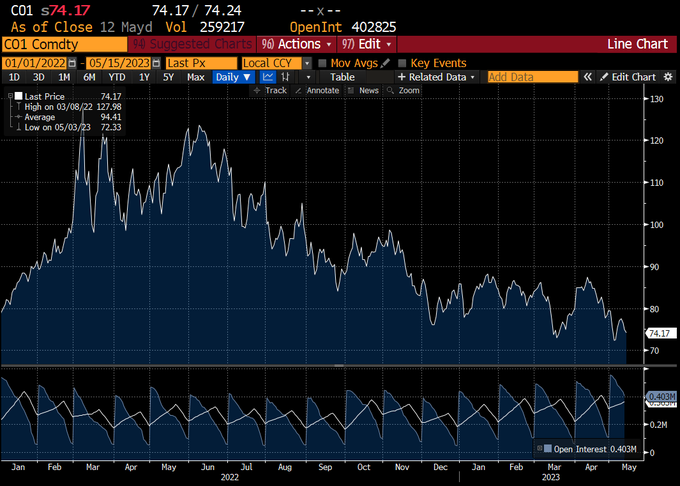Select the 1D time range
This screenshot has width=680, height=486.
pos(14,77)
